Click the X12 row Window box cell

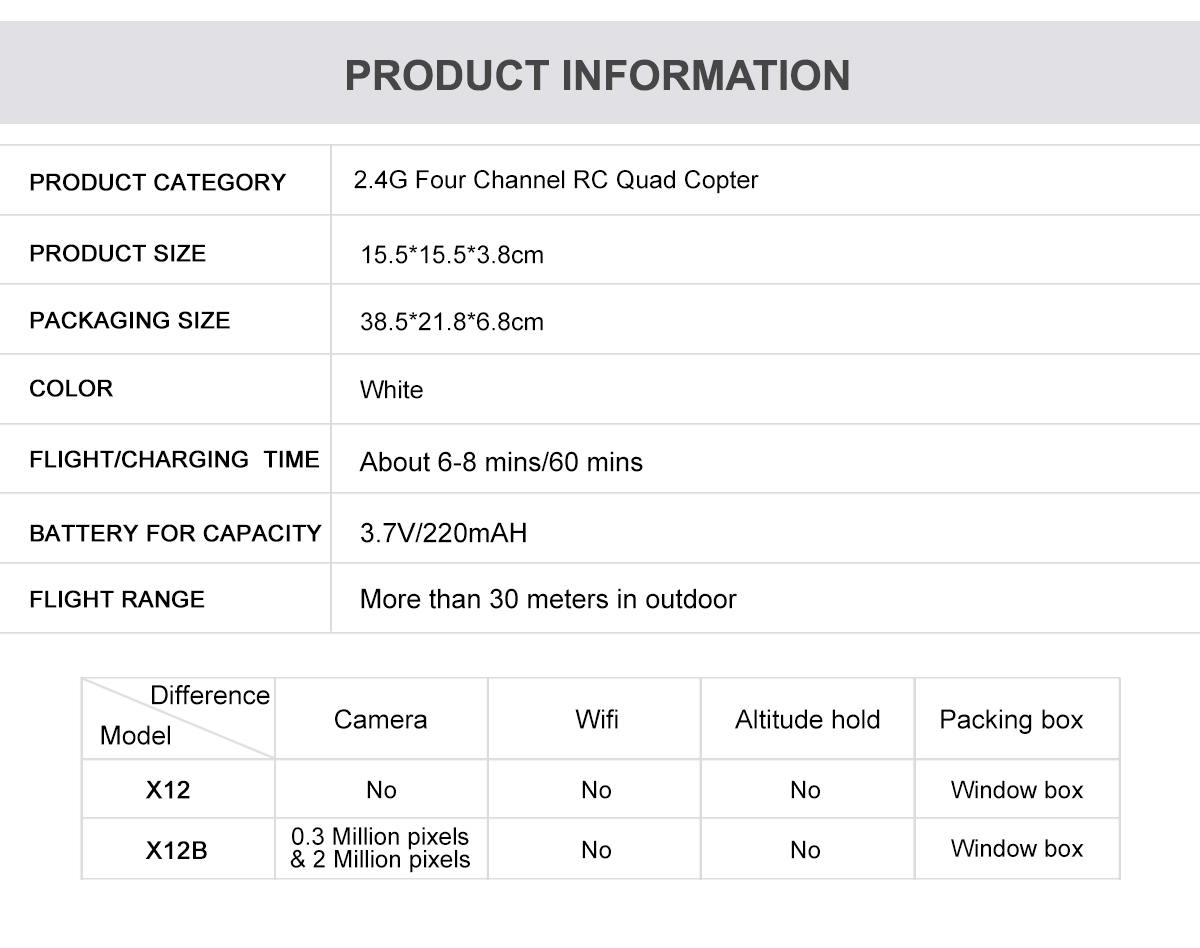click(1017, 790)
